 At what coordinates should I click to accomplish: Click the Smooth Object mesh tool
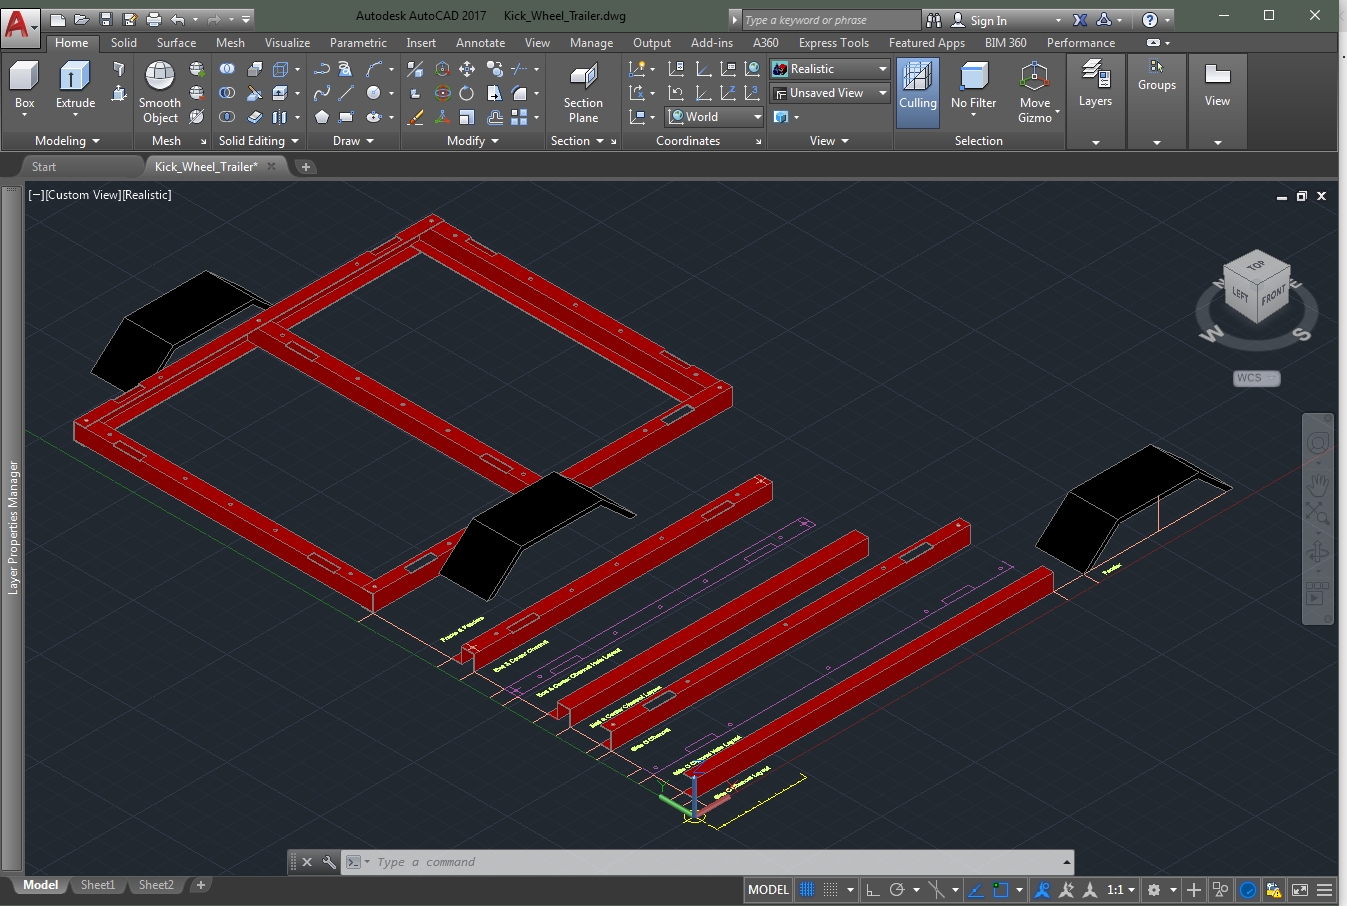160,92
